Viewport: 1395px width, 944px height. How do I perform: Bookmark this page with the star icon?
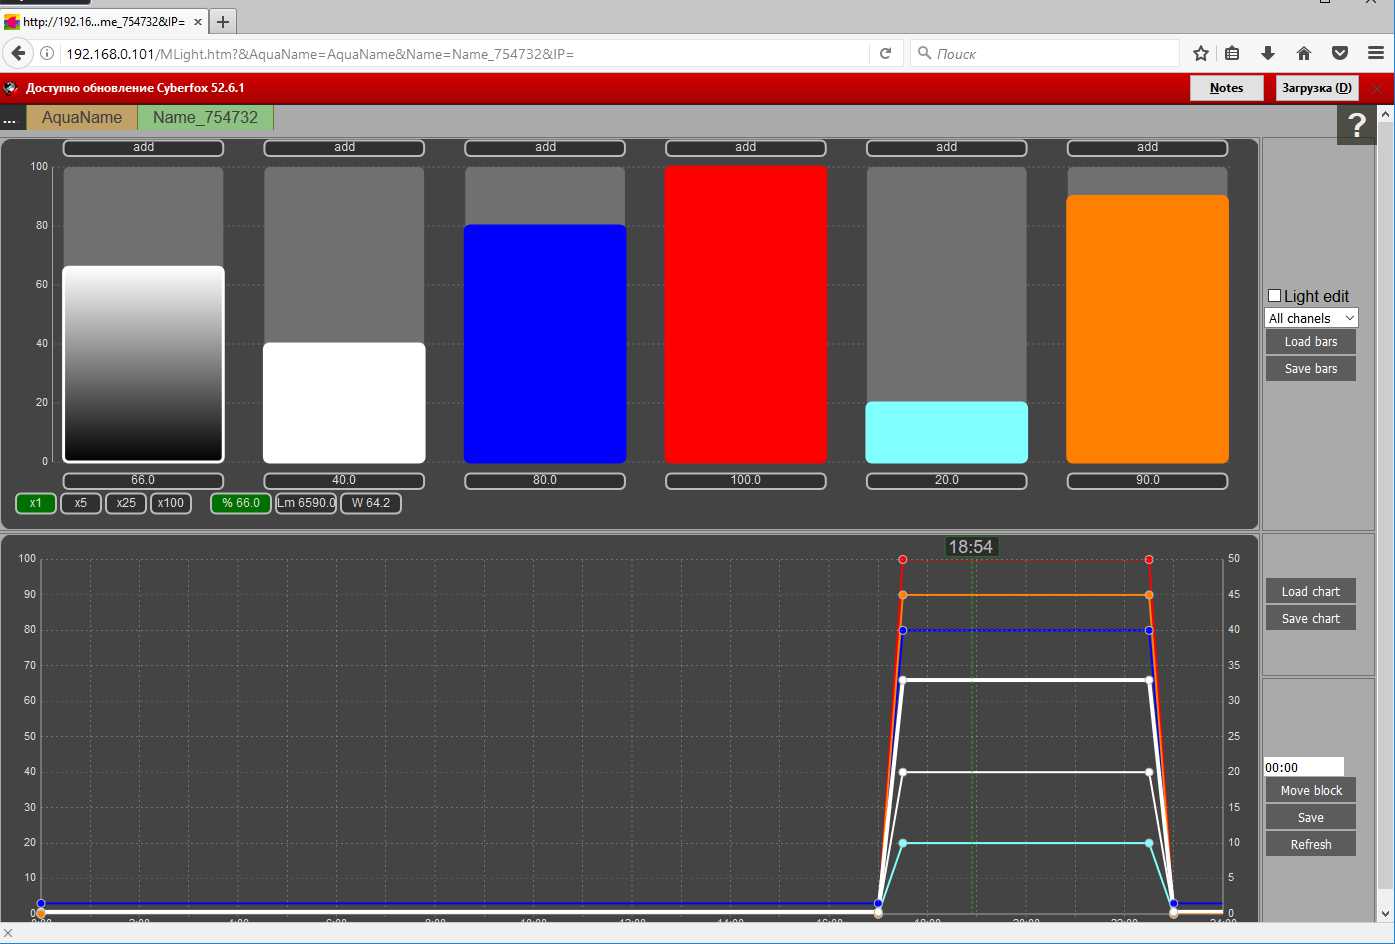1201,54
